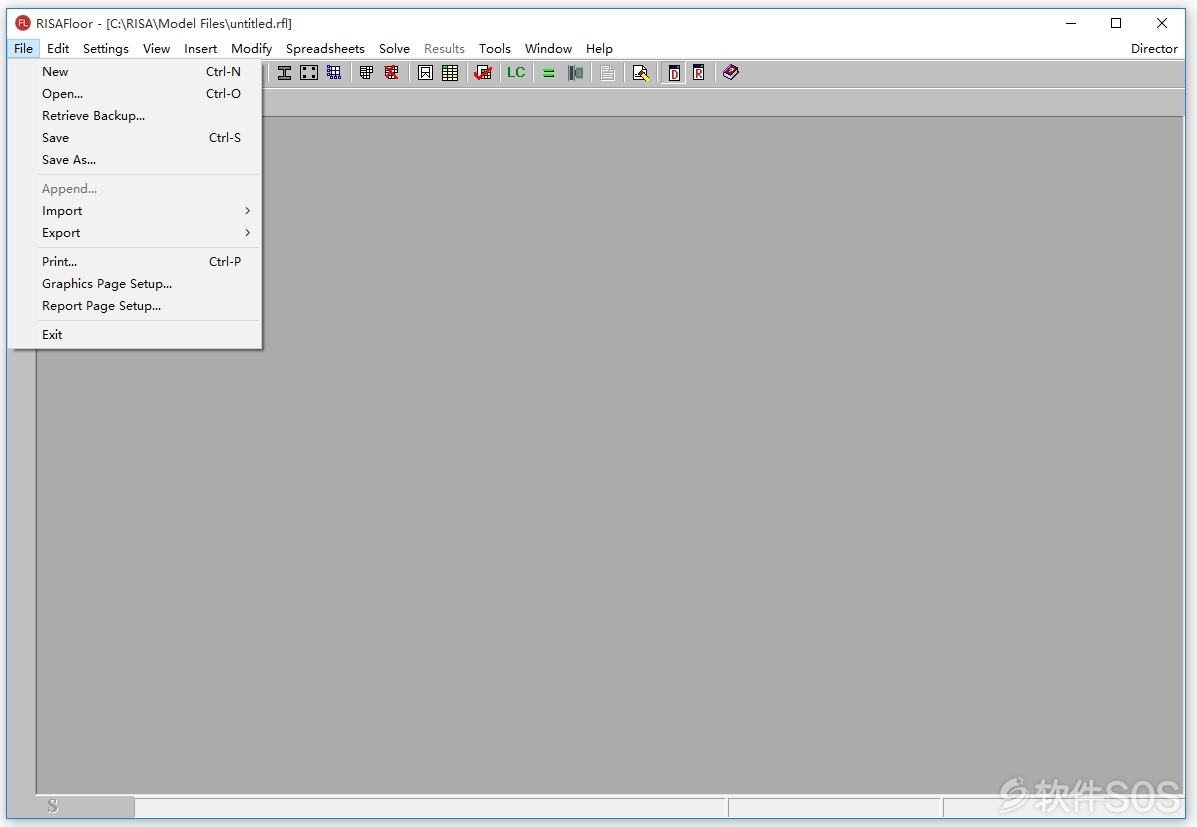The width and height of the screenshot is (1197, 827).
Task: Click the yellow table spreadsheet icon
Action: pos(450,73)
